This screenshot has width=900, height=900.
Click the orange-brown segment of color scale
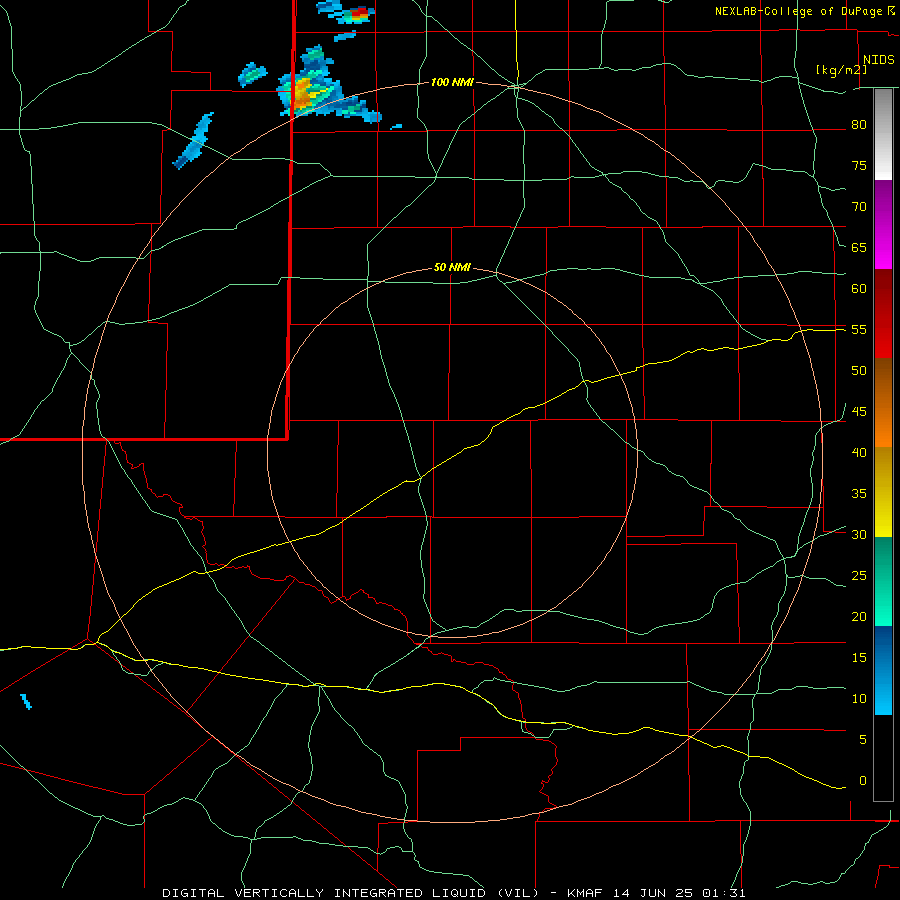pos(883,402)
